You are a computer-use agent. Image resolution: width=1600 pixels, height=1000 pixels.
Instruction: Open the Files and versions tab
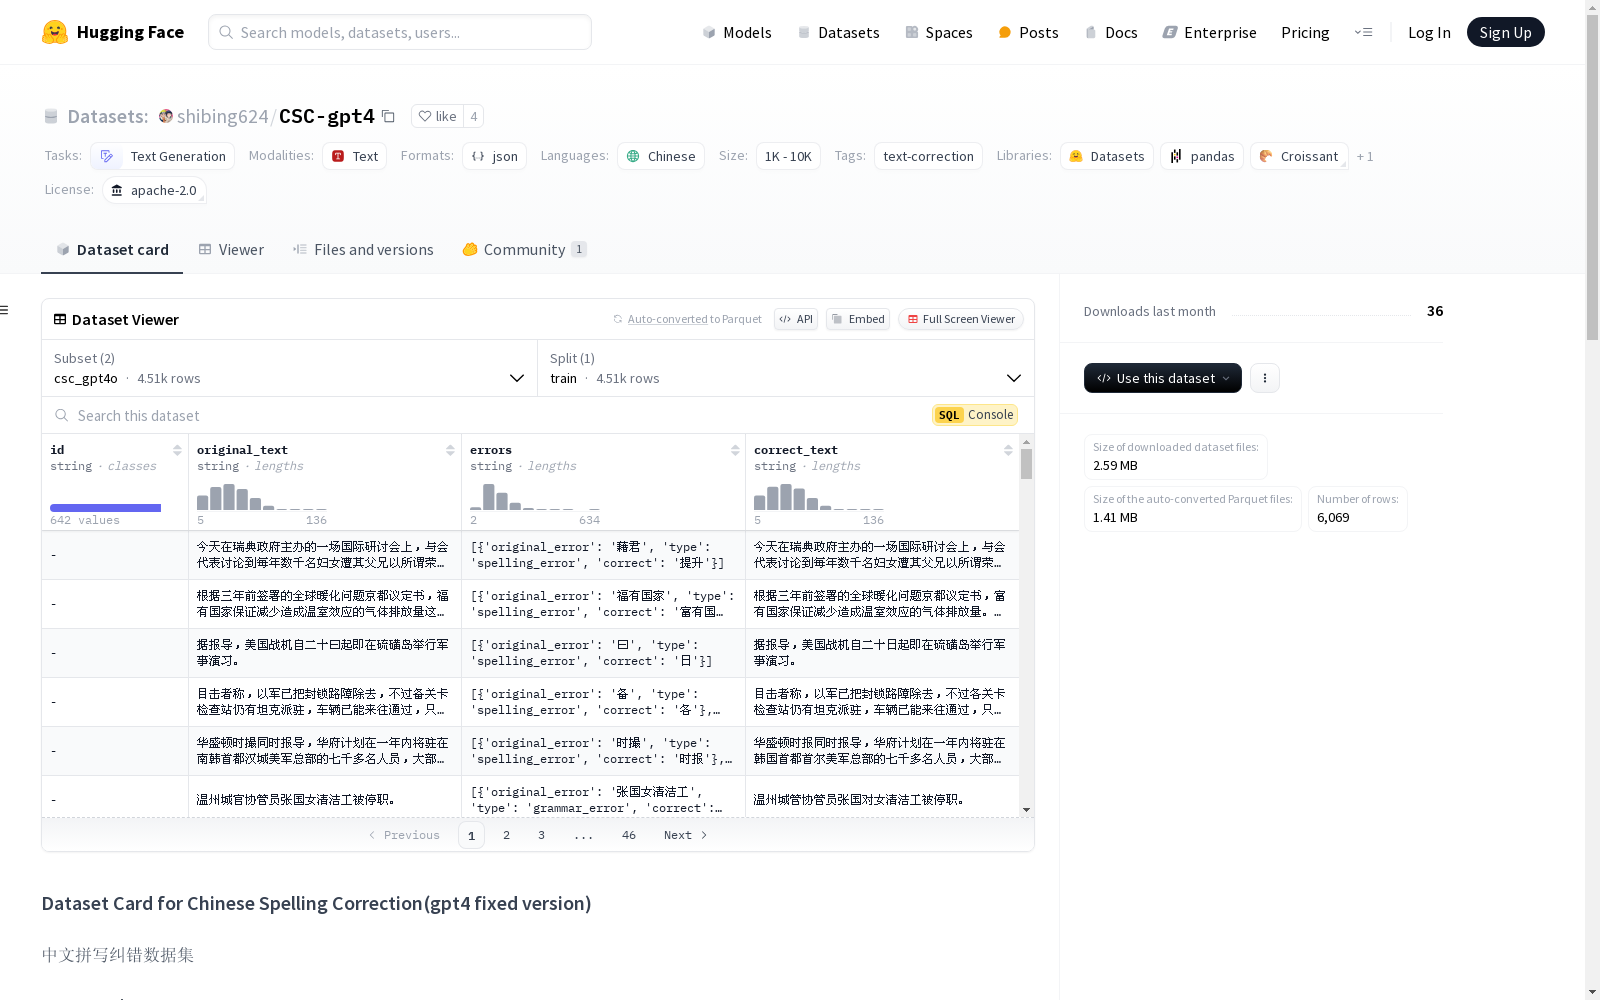tap(363, 250)
